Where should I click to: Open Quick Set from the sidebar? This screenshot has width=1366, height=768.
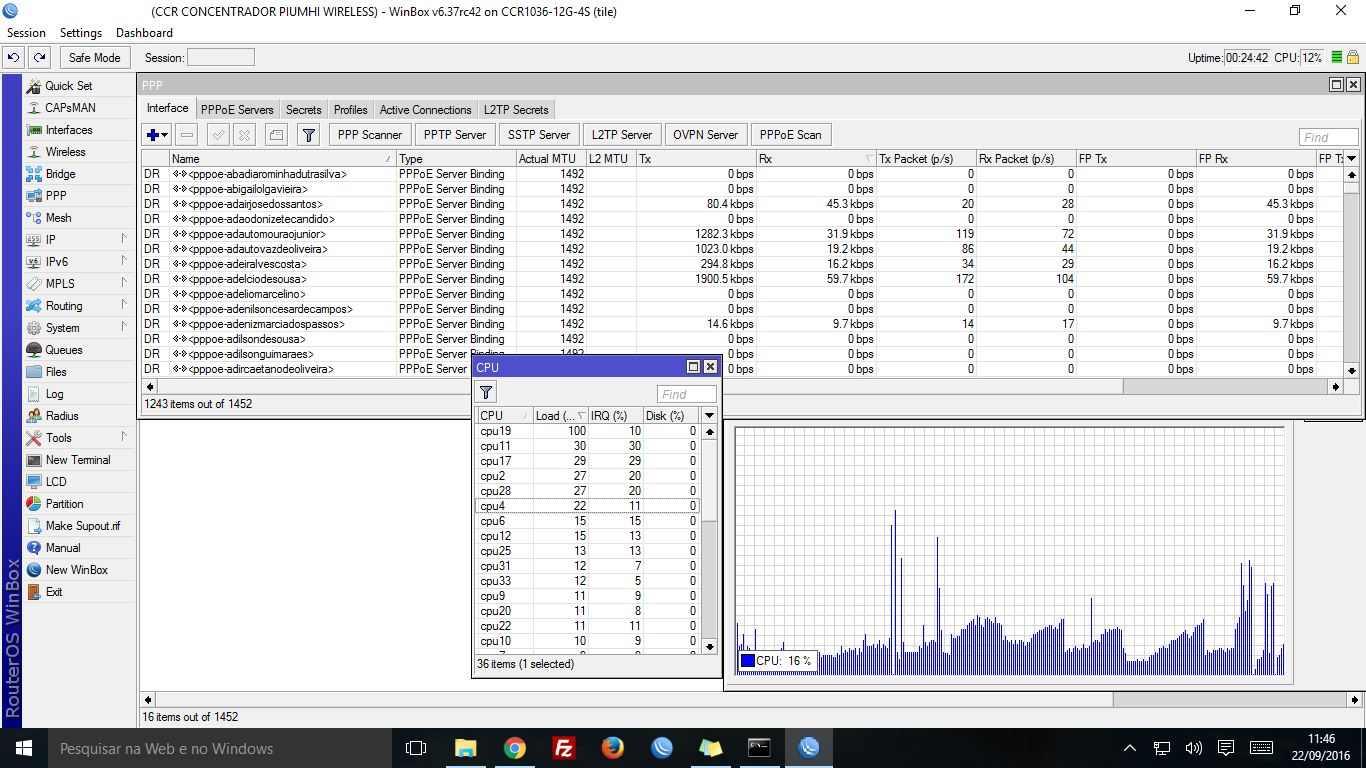[68, 86]
